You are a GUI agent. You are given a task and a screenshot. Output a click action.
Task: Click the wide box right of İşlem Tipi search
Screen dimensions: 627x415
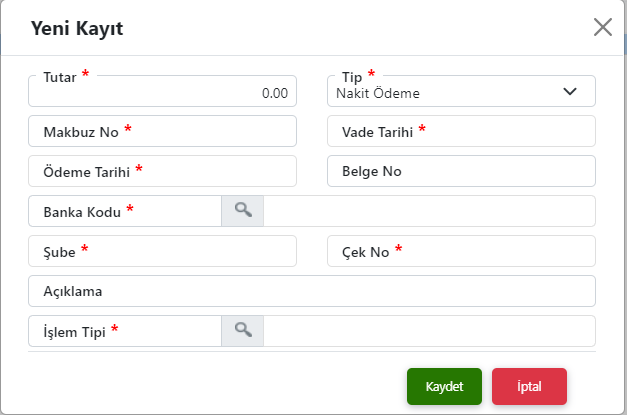[x=430, y=331]
